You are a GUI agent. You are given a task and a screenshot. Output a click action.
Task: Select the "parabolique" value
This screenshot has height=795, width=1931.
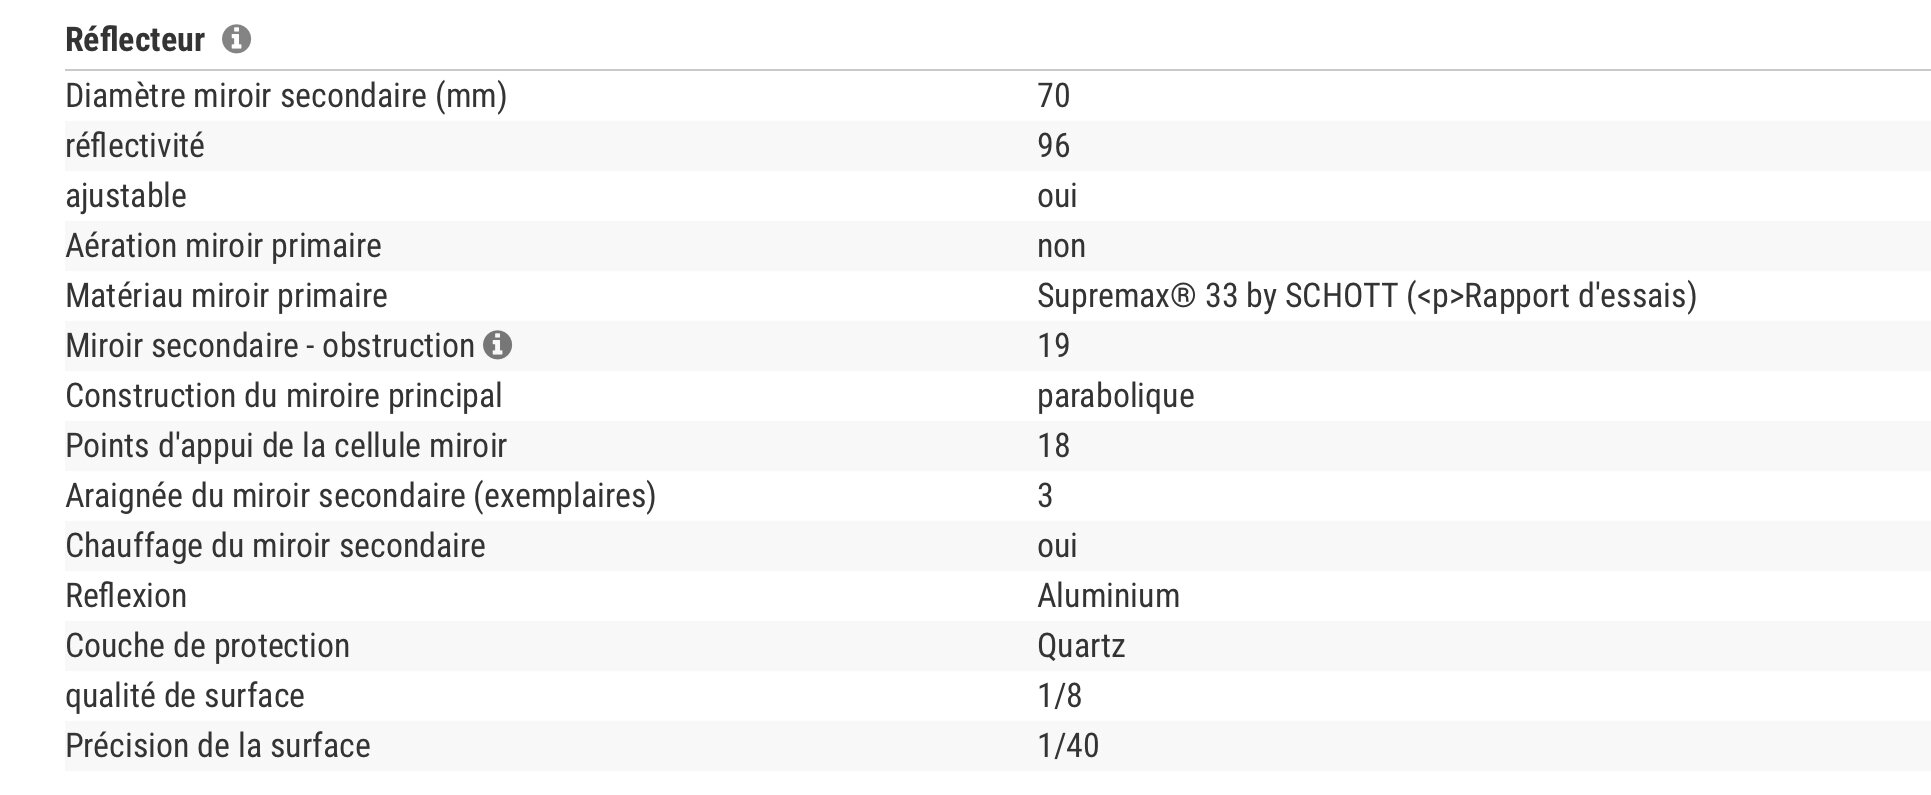click(x=1115, y=396)
